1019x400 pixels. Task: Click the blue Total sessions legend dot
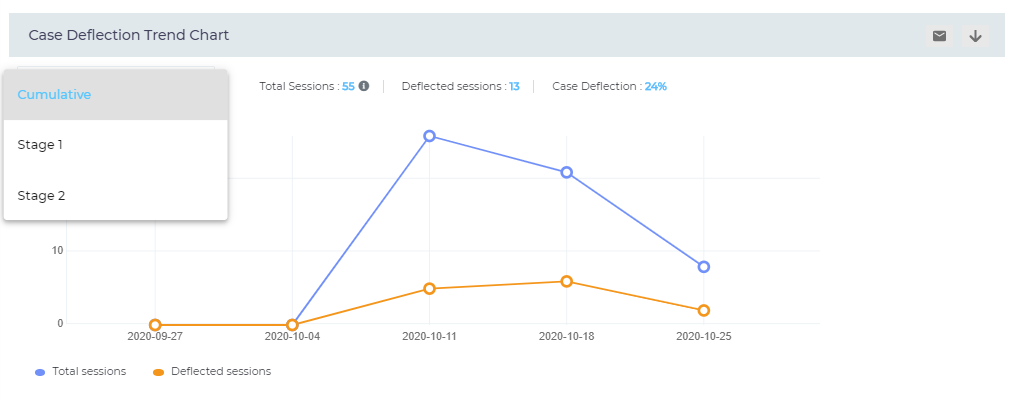pos(40,372)
